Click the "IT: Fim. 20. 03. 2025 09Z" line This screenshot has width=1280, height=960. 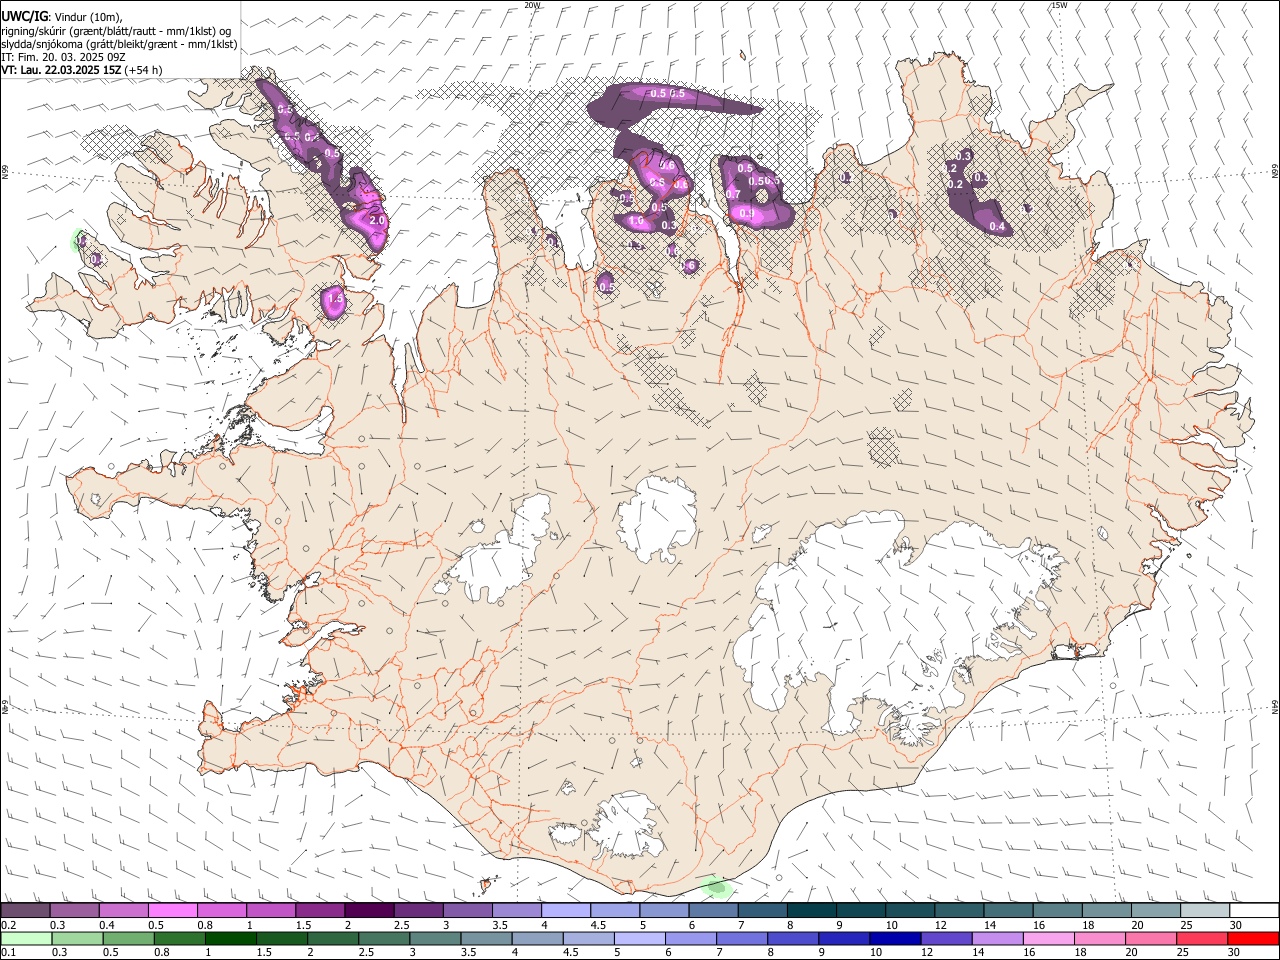(x=63, y=57)
